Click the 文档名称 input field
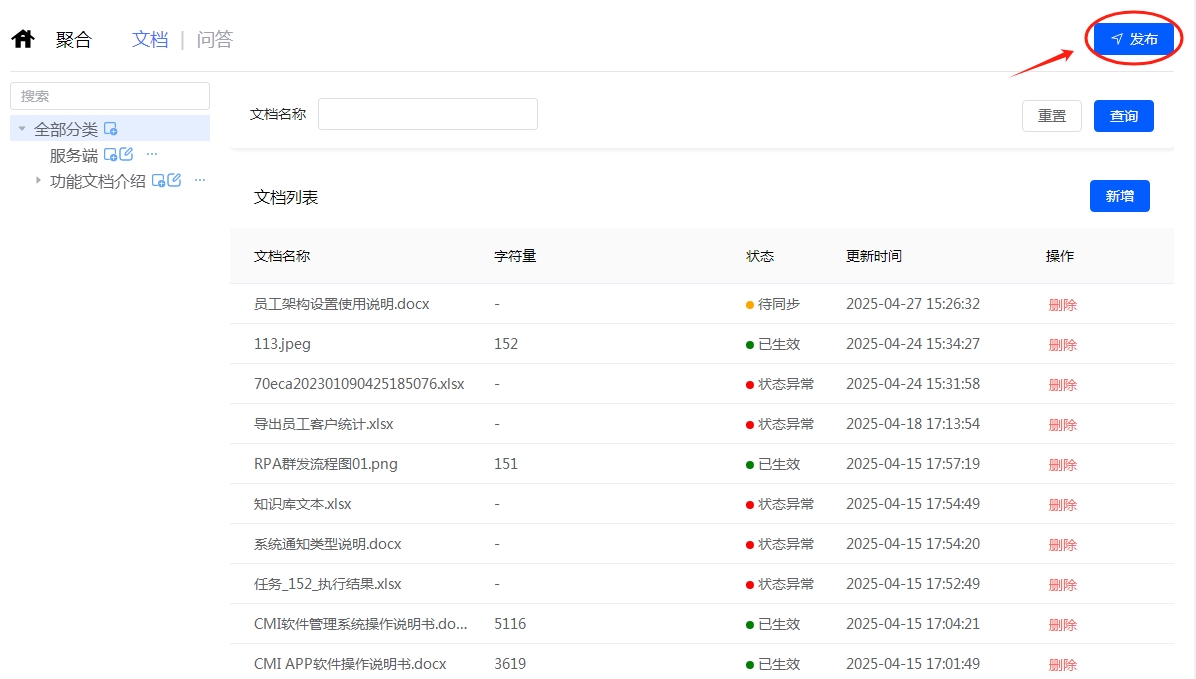This screenshot has width=1196, height=679. click(427, 114)
